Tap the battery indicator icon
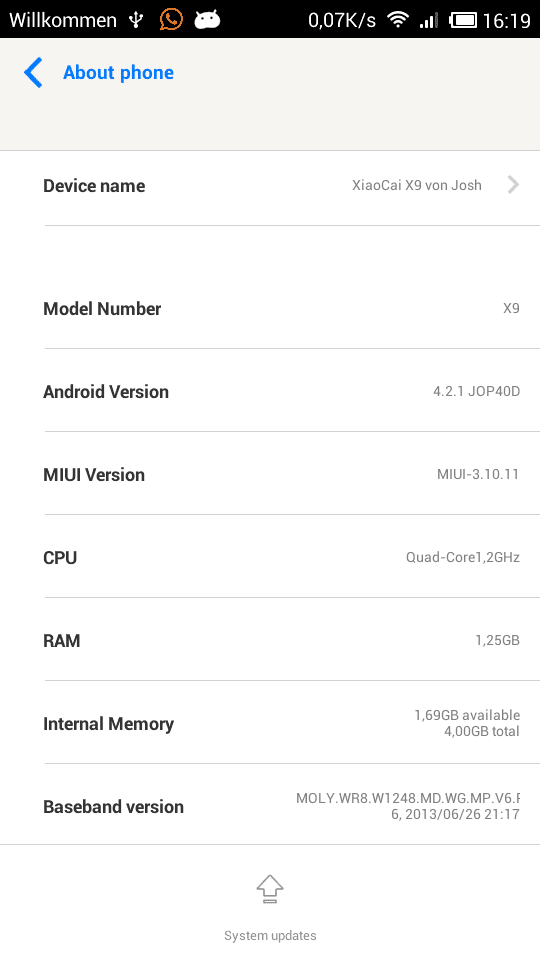The width and height of the screenshot is (540, 960). click(463, 20)
